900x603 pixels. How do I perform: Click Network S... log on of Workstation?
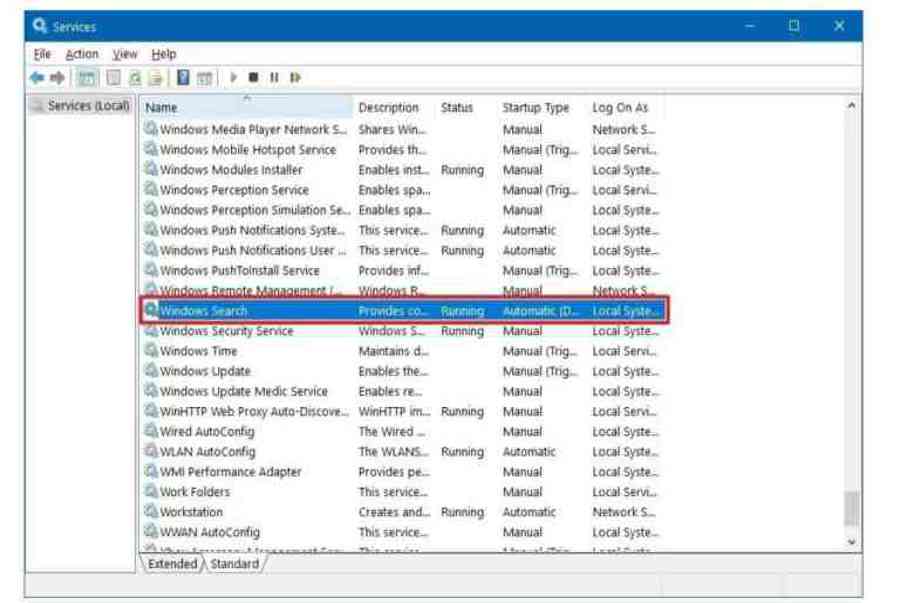coord(623,512)
